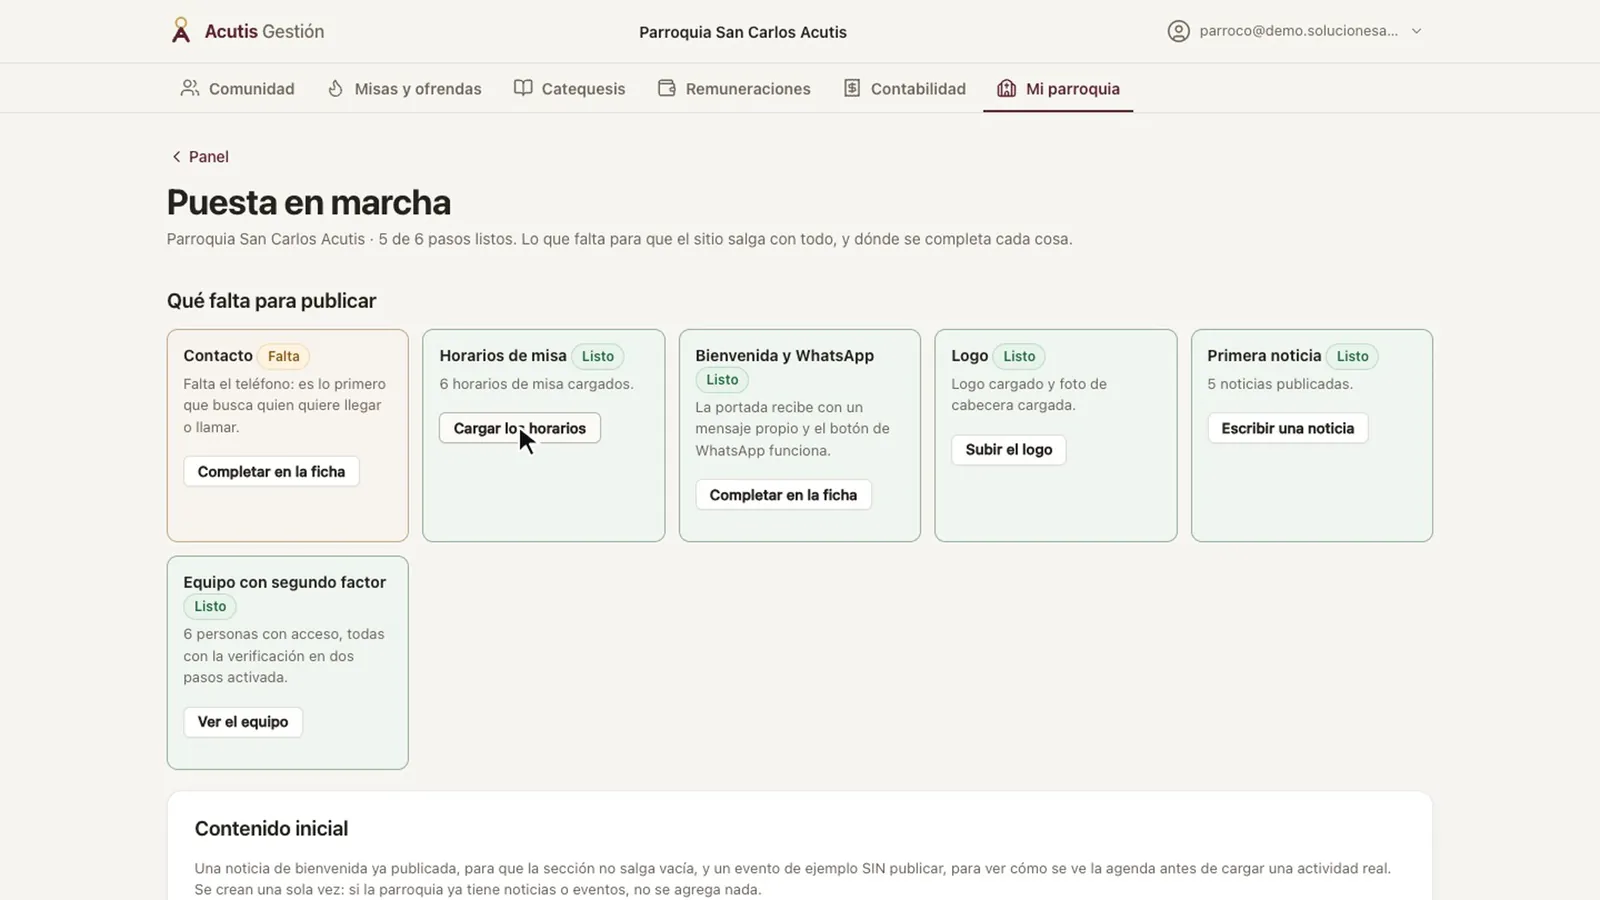Click the Contenido inicial heading

pos(271,829)
